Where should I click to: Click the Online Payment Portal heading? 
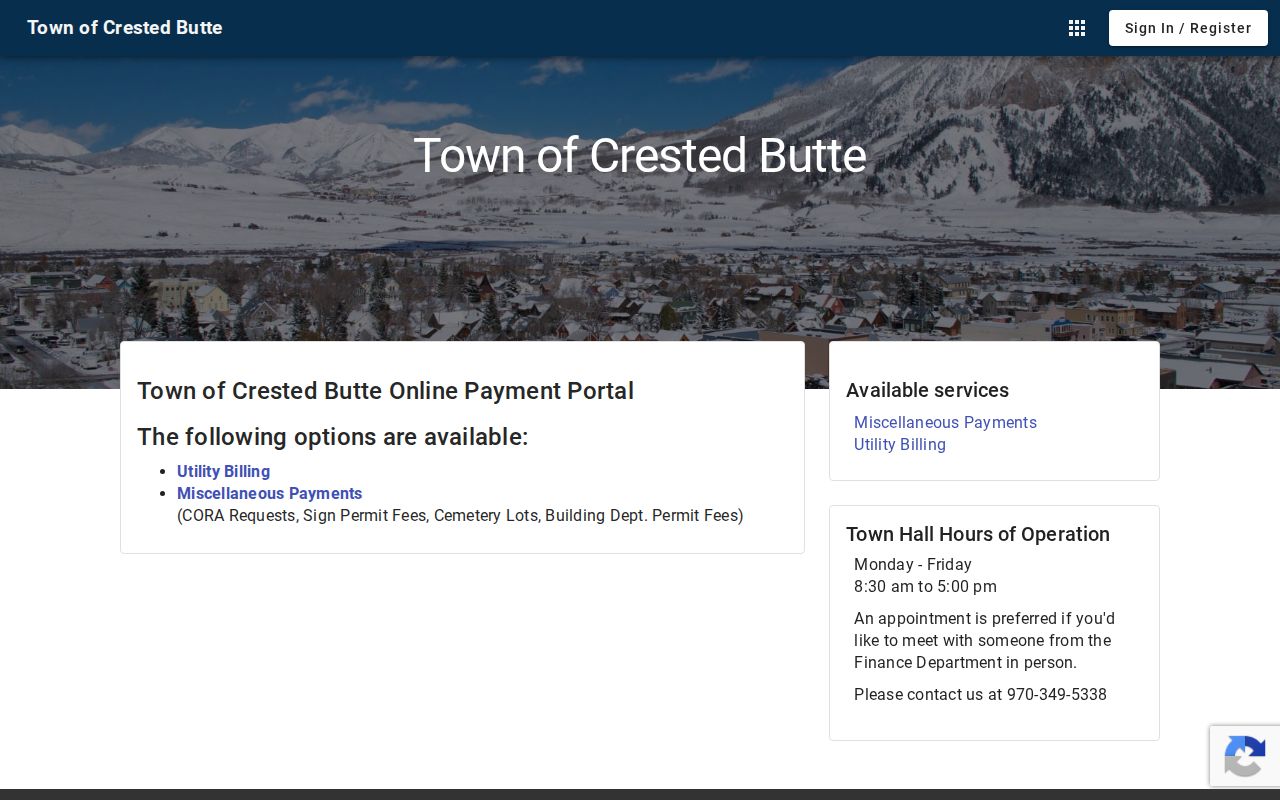(385, 391)
